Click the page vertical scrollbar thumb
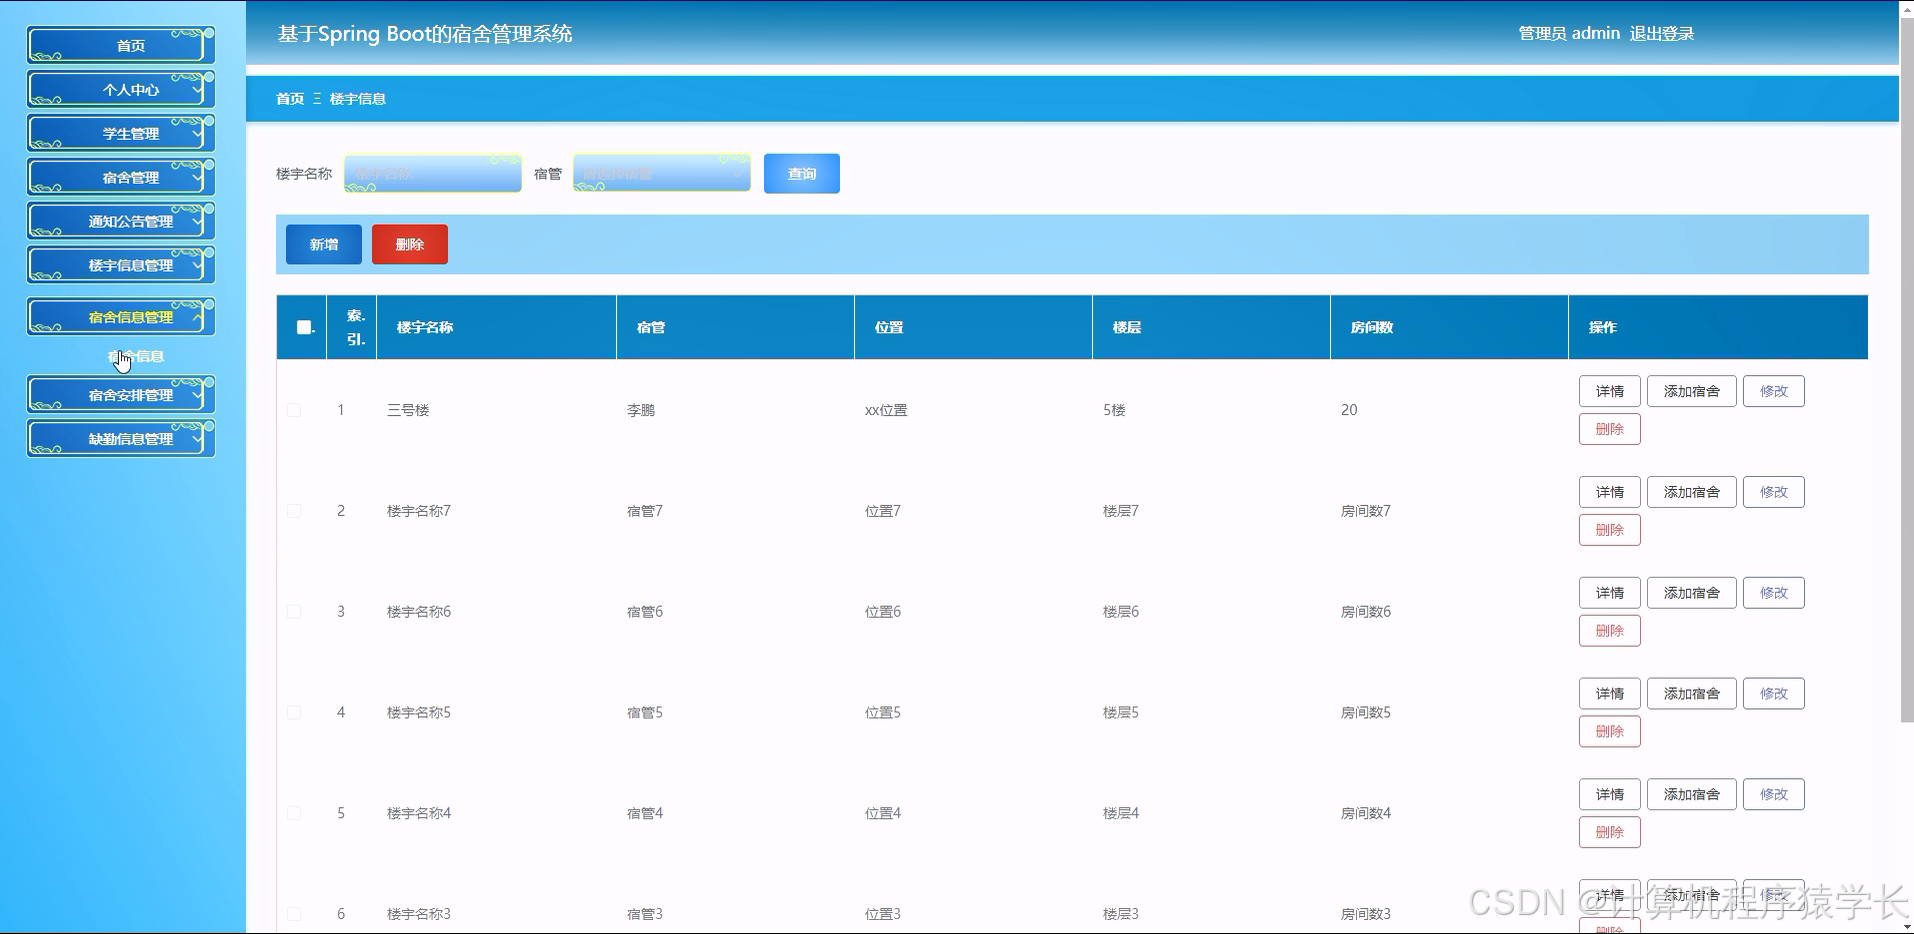 click(1906, 370)
